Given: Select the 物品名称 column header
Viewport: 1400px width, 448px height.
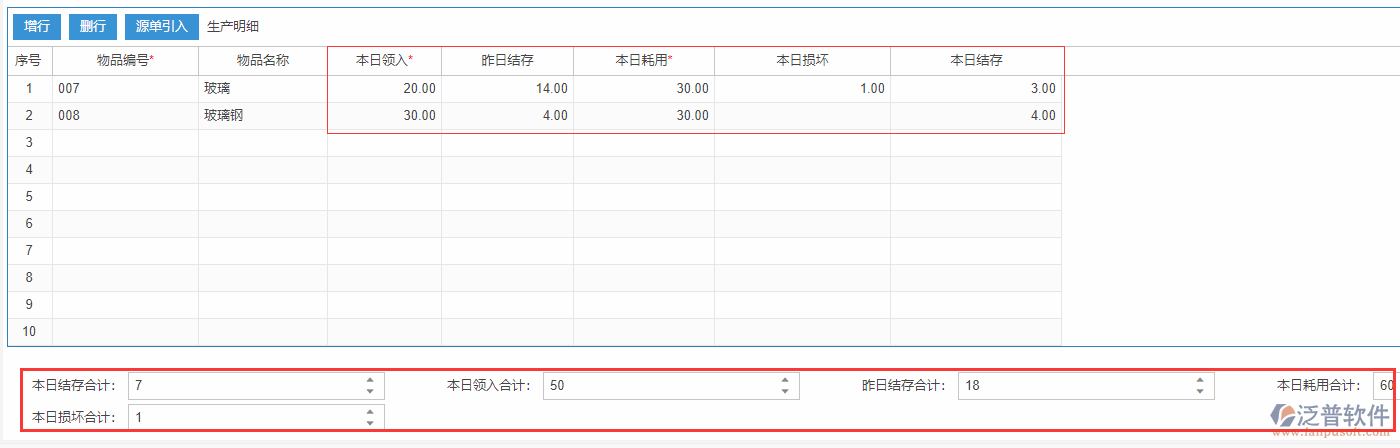Looking at the screenshot, I should coord(262,60).
